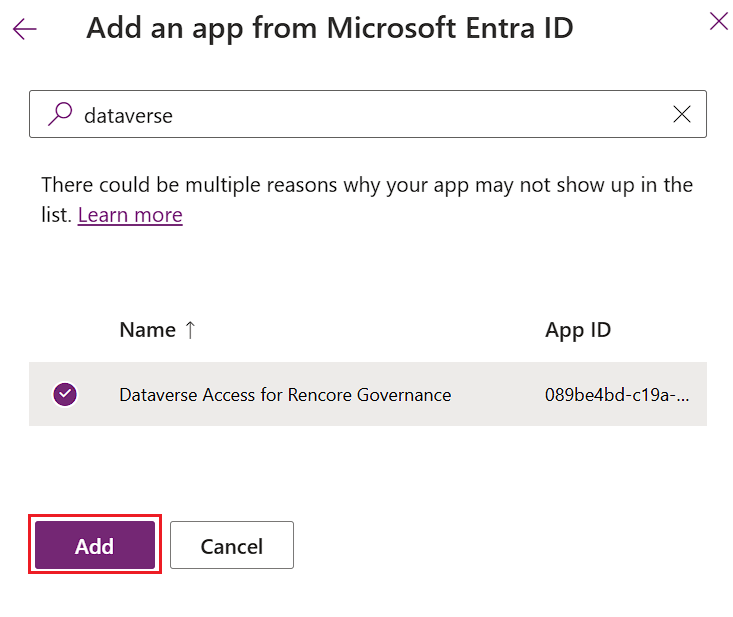
Task: Sort by the Name column header
Action: click(x=147, y=330)
